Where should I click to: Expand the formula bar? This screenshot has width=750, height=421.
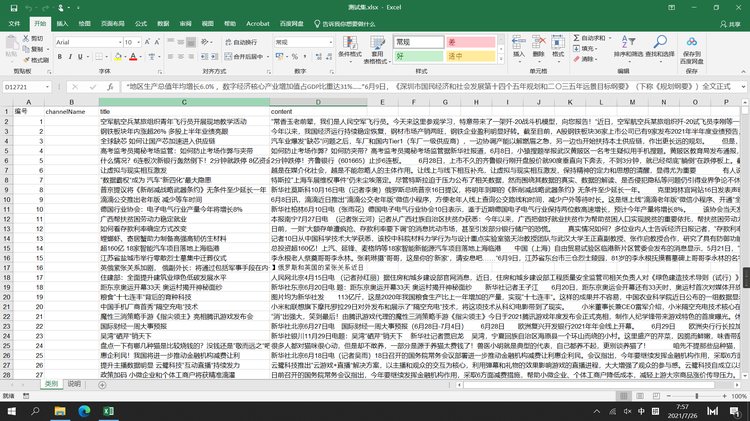[743, 87]
